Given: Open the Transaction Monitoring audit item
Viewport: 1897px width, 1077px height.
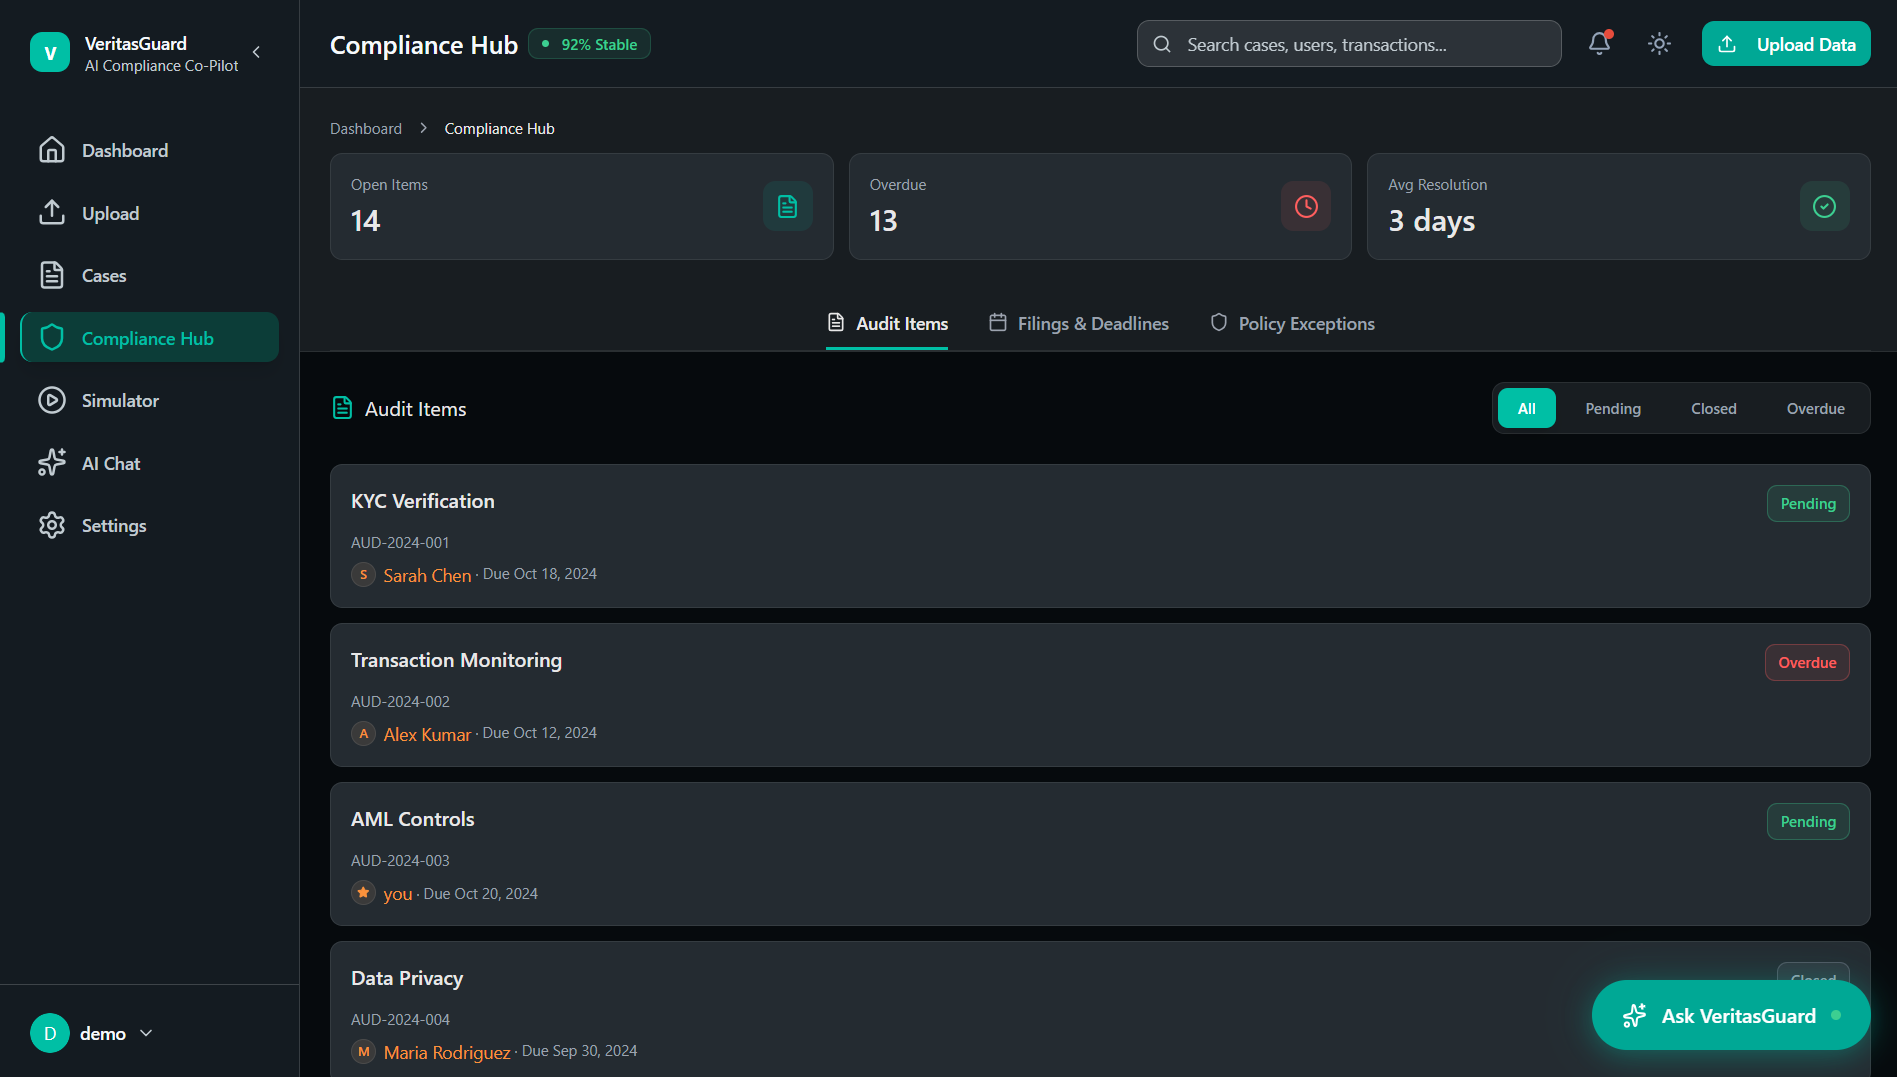Looking at the screenshot, I should pos(1100,695).
